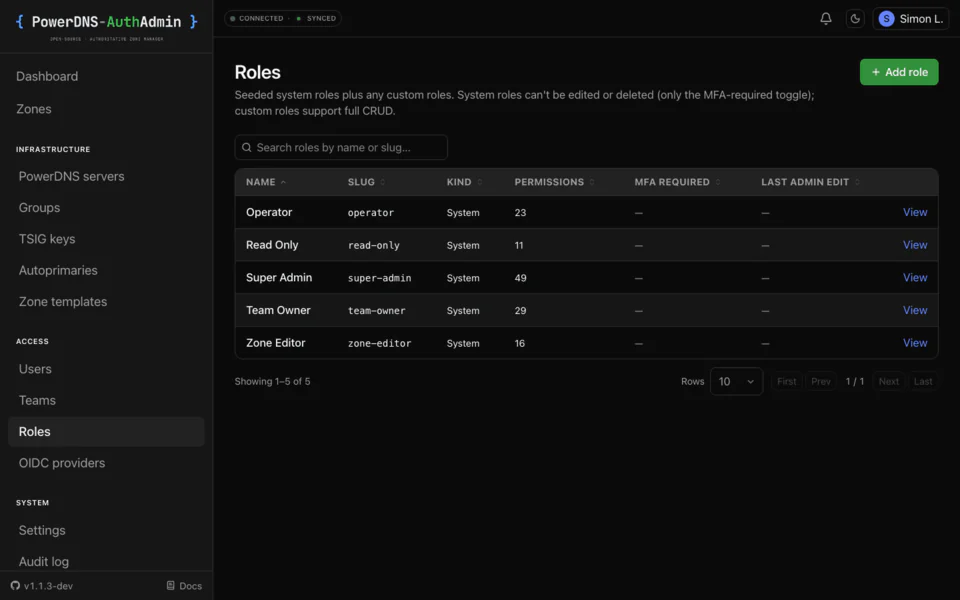Open Teams page
The width and height of the screenshot is (960, 600).
click(x=37, y=400)
